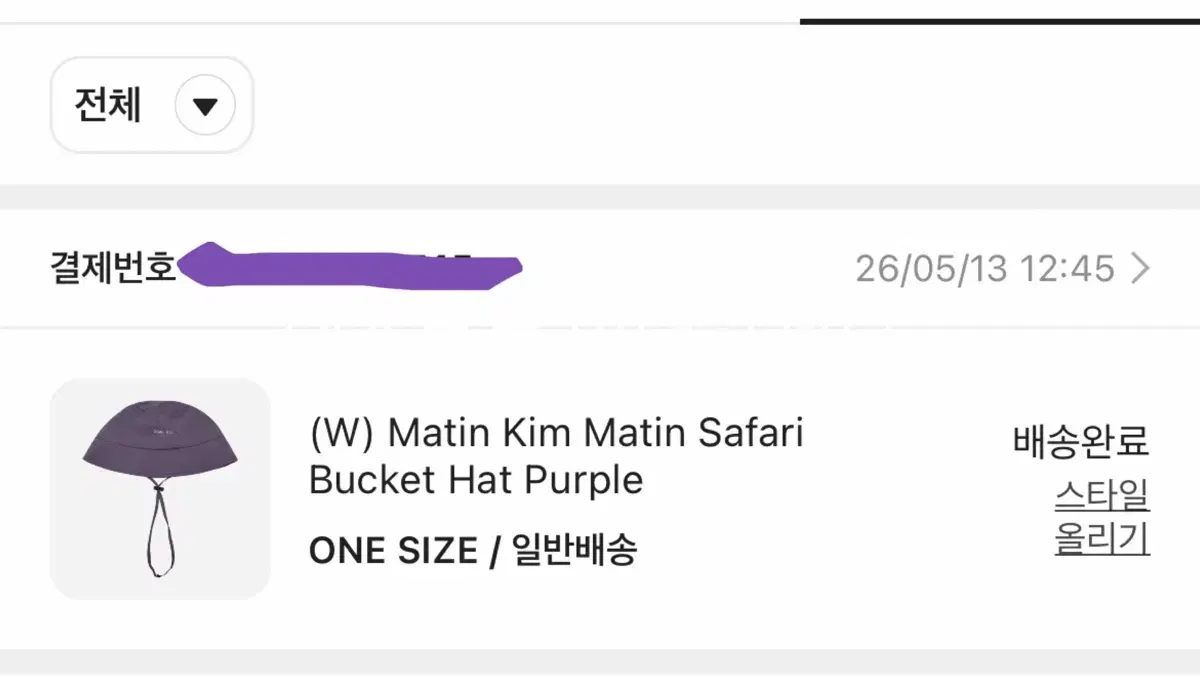The height and width of the screenshot is (677, 1200).
Task: Click the 스타일 link text
Action: [x=1102, y=495]
